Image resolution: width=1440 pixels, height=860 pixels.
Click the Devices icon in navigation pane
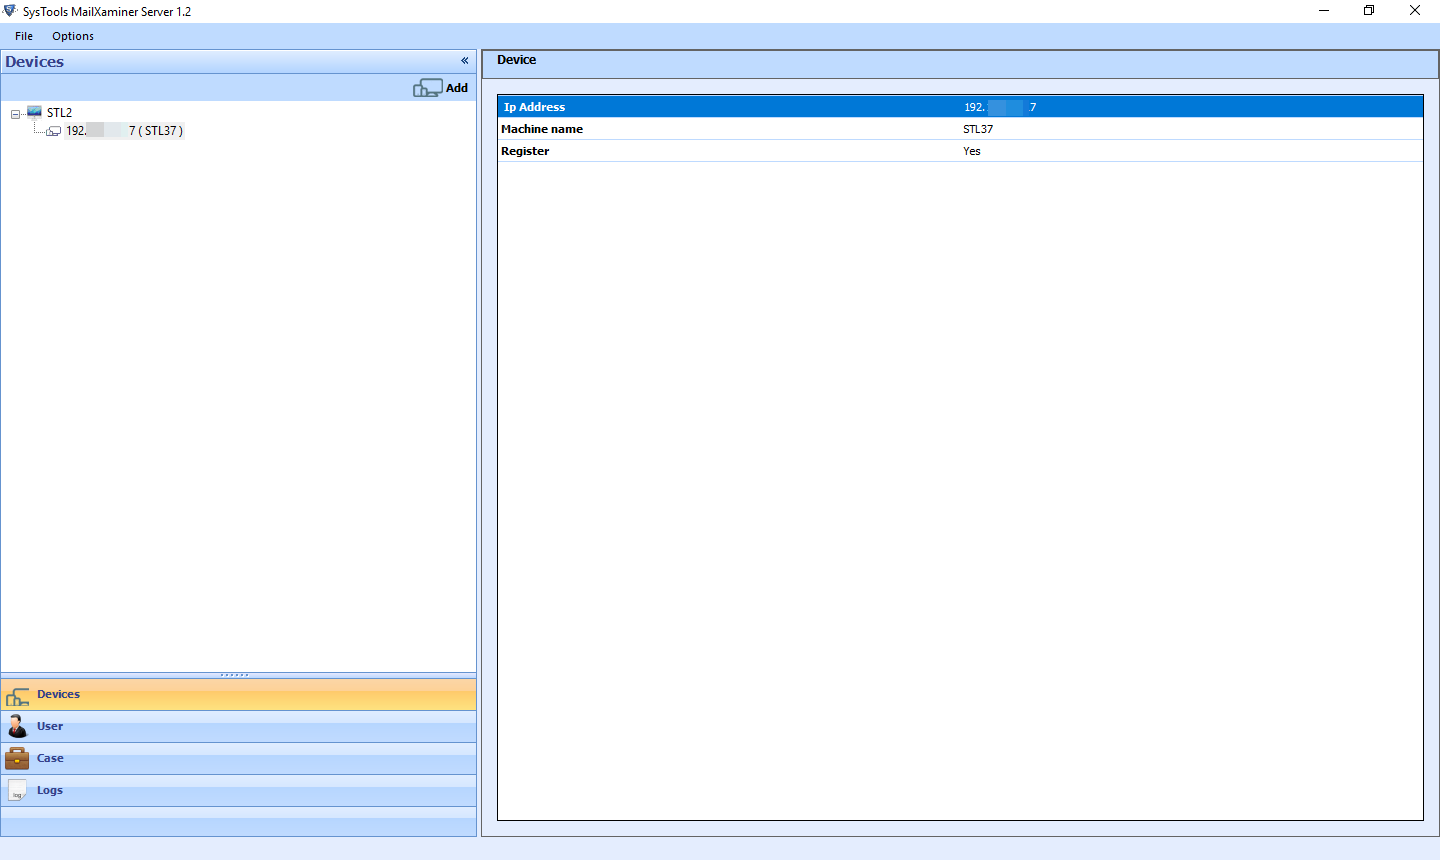(18, 696)
